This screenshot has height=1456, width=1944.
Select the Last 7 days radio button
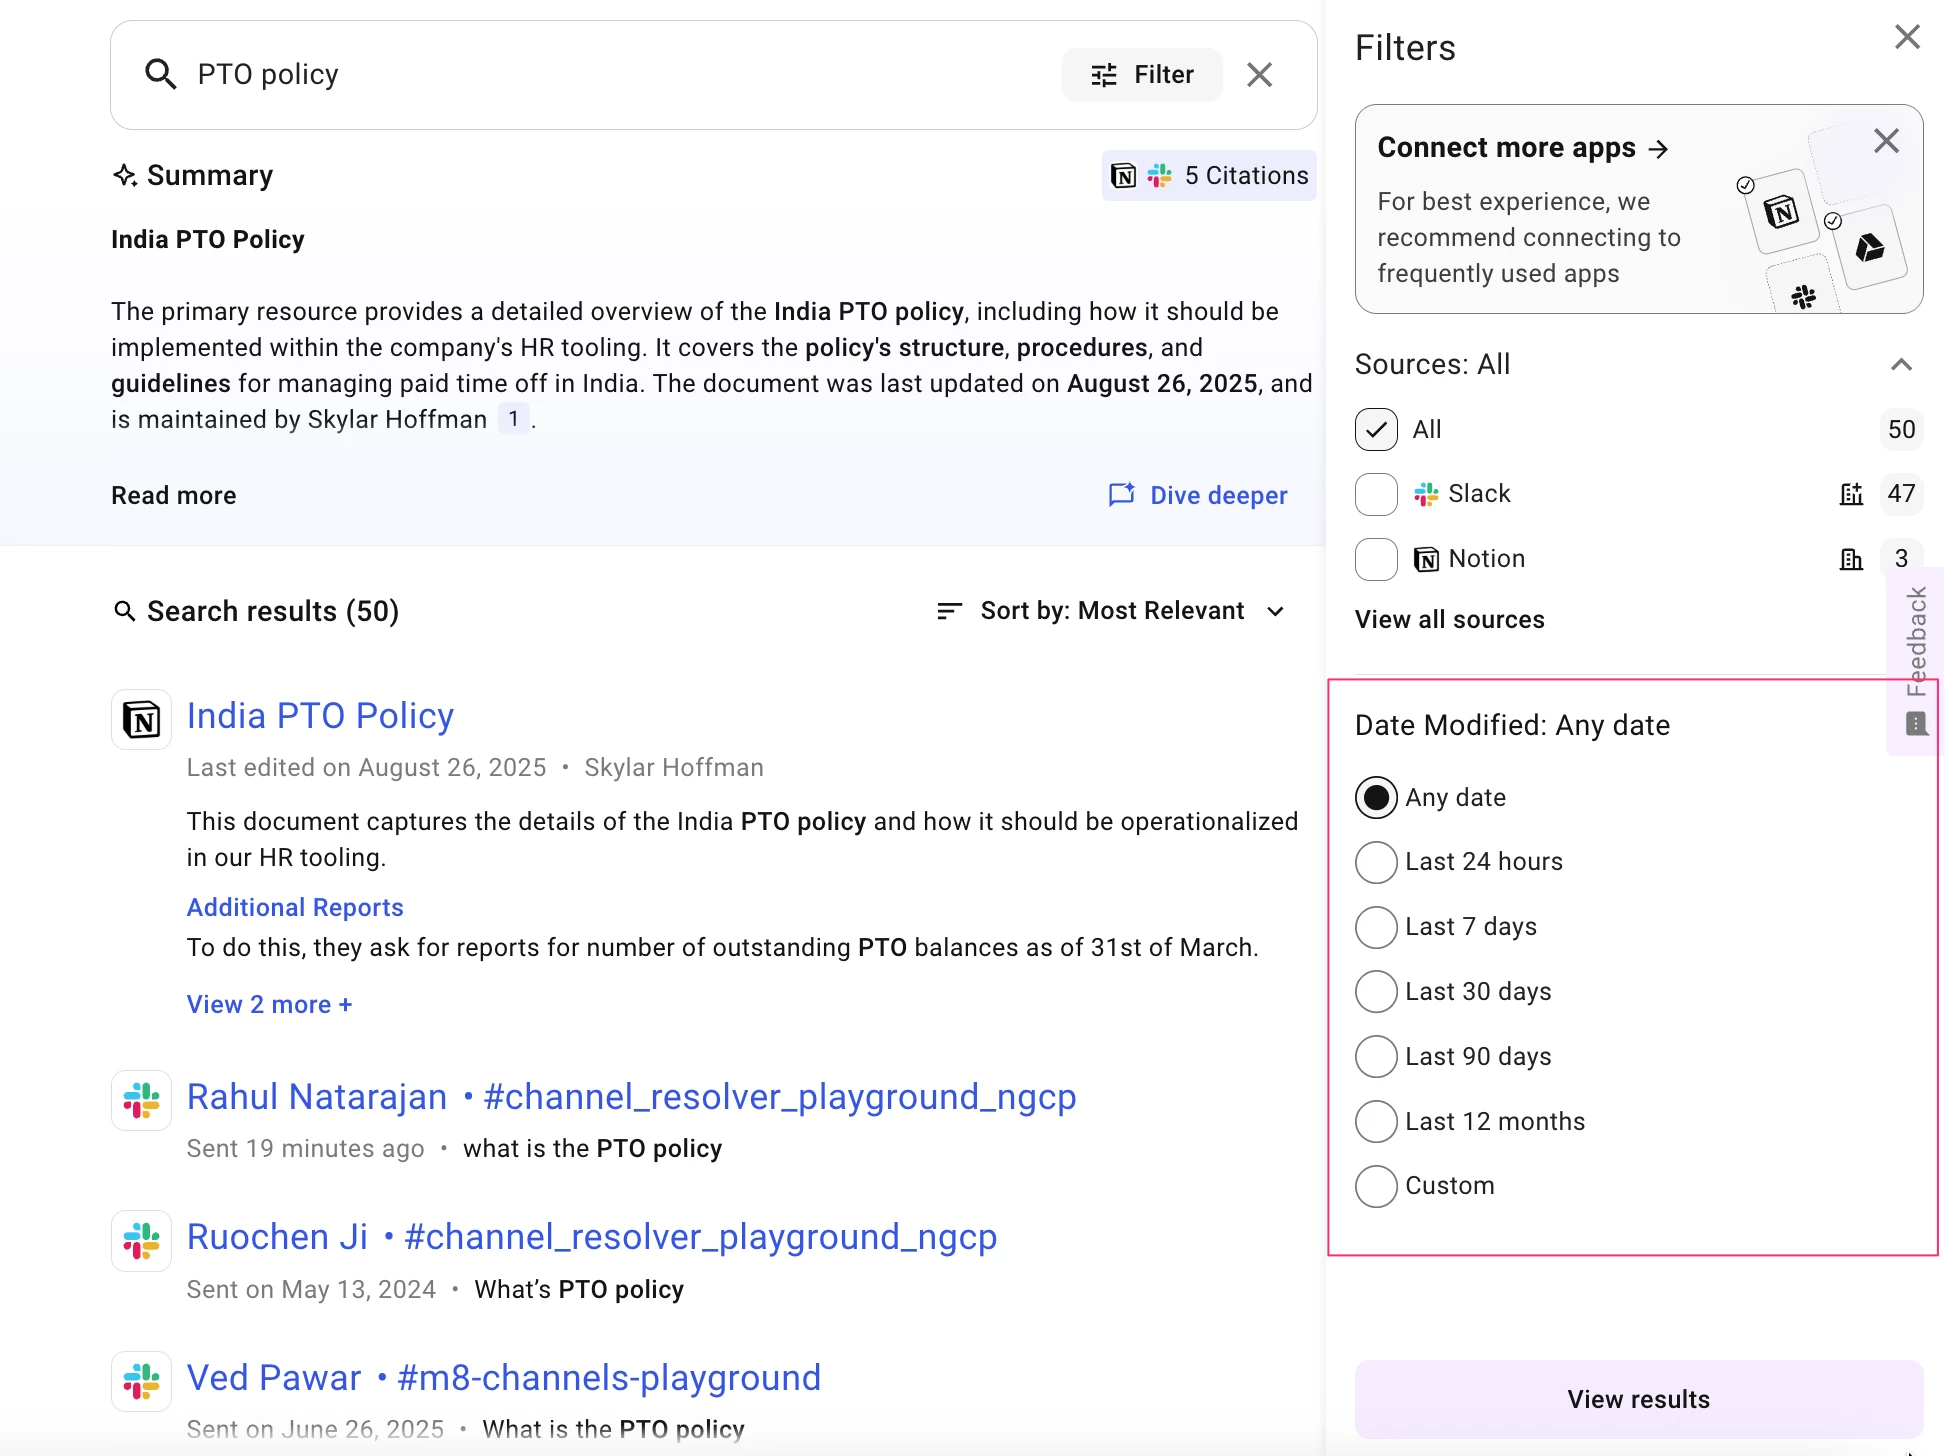1376,927
